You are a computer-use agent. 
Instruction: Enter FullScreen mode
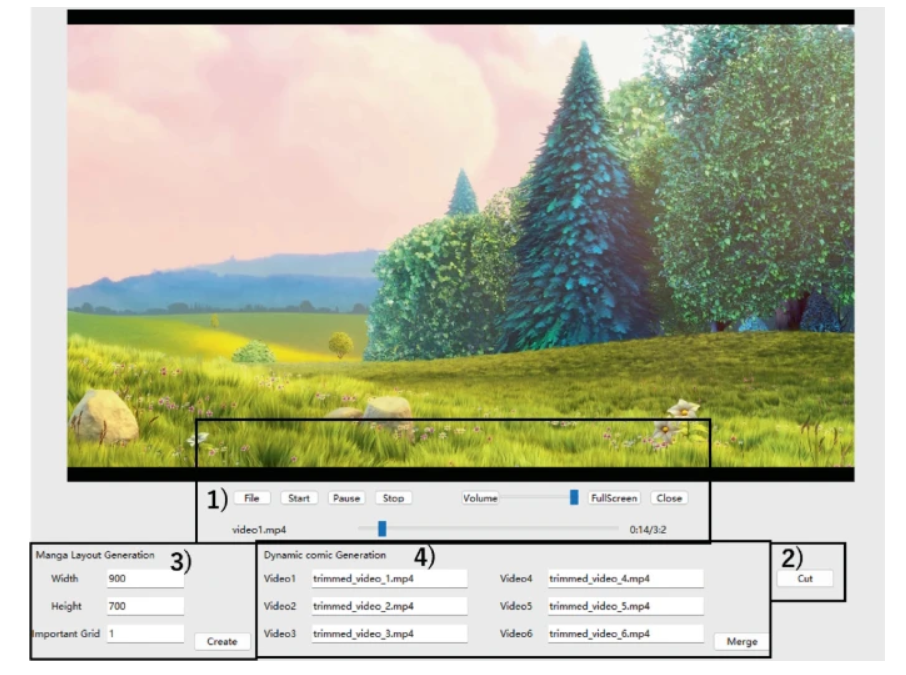(x=614, y=498)
